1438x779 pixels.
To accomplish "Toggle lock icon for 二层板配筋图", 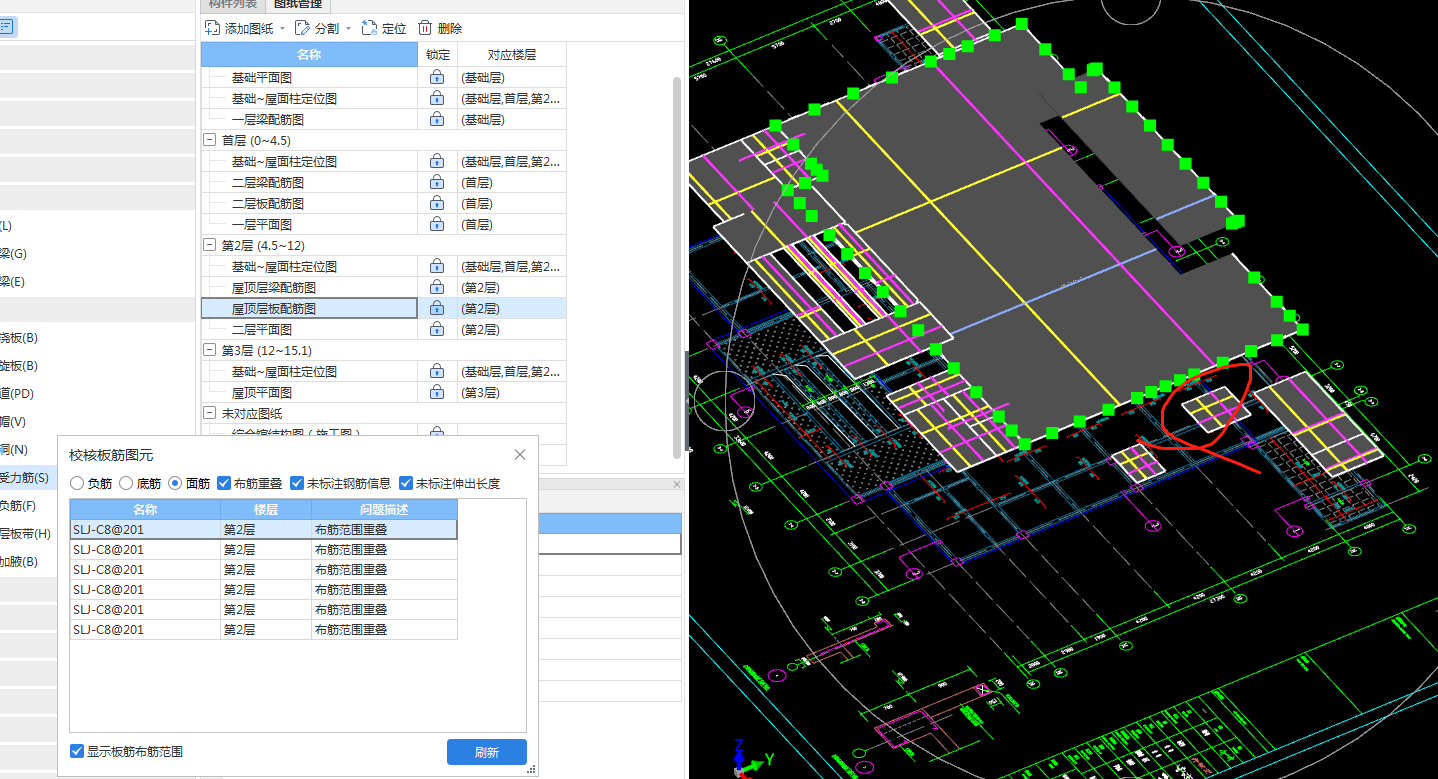I will [x=437, y=203].
